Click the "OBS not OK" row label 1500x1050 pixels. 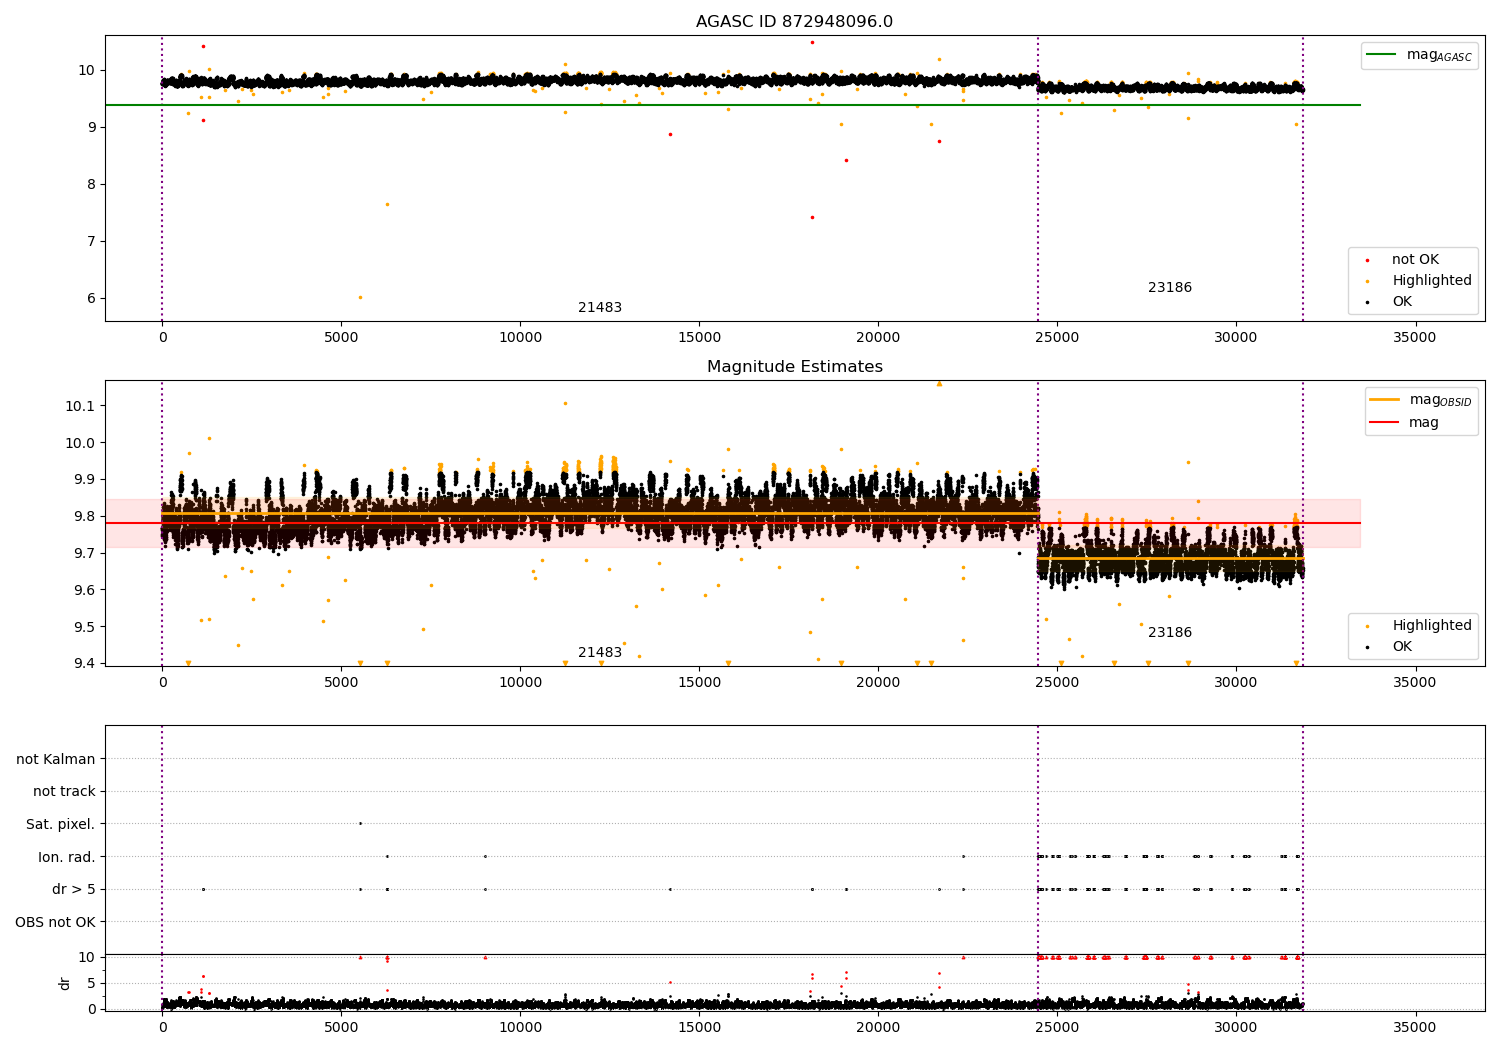[56, 922]
